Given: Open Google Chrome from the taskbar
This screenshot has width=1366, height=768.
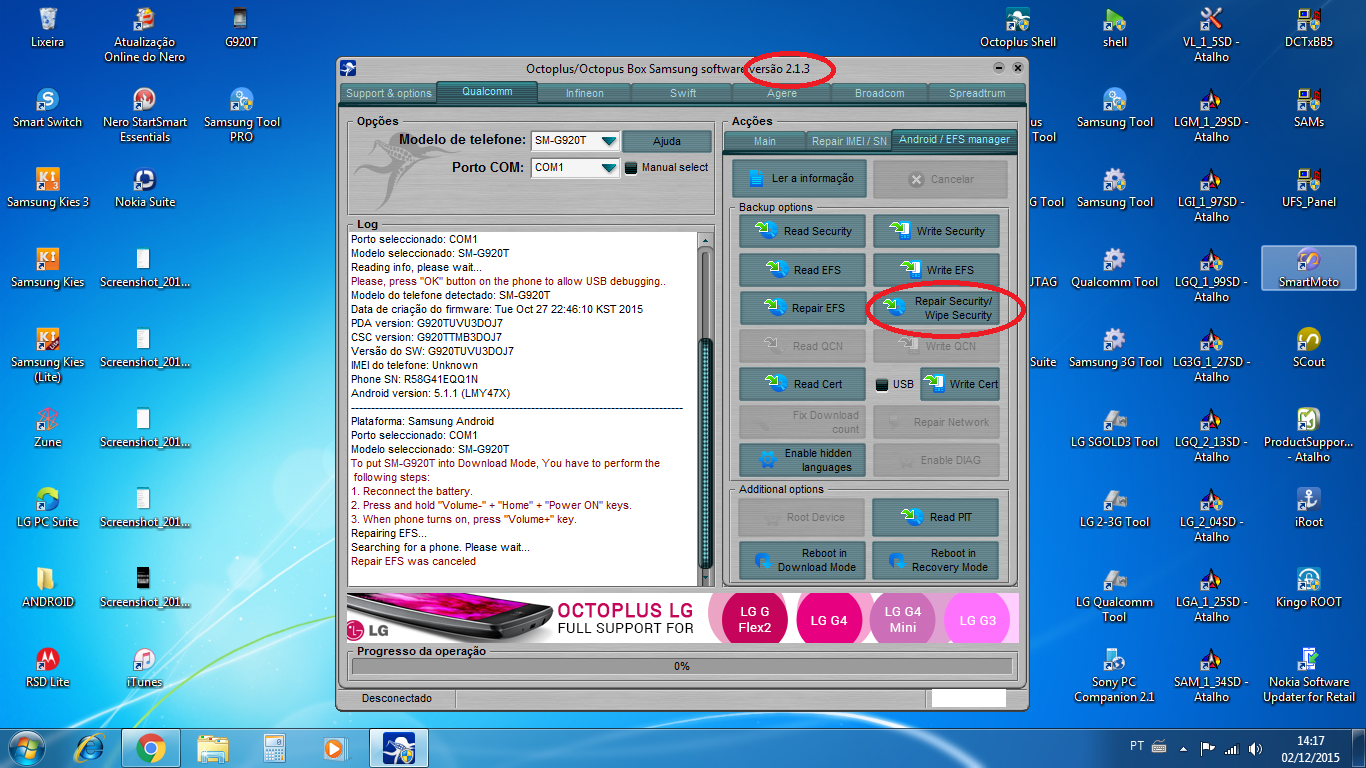Looking at the screenshot, I should coord(151,748).
